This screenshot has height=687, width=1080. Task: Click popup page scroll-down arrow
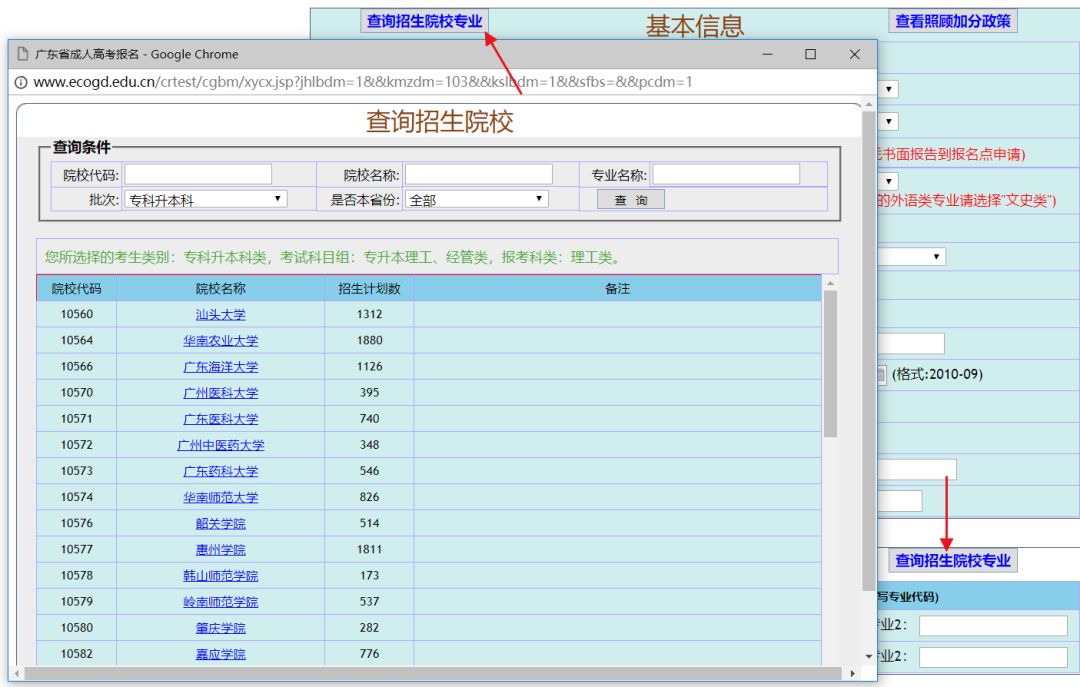coord(869,657)
